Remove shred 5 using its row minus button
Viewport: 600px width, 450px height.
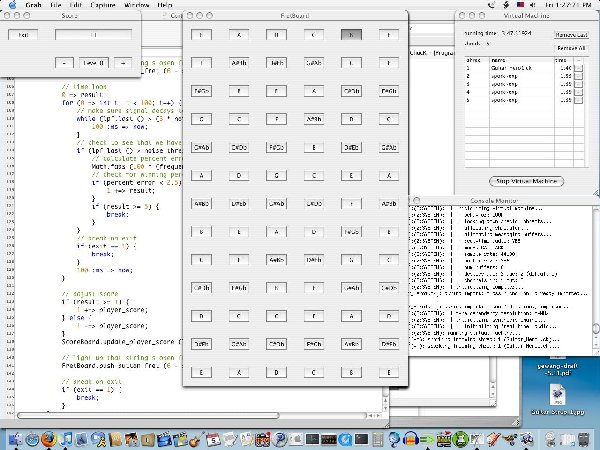579,100
